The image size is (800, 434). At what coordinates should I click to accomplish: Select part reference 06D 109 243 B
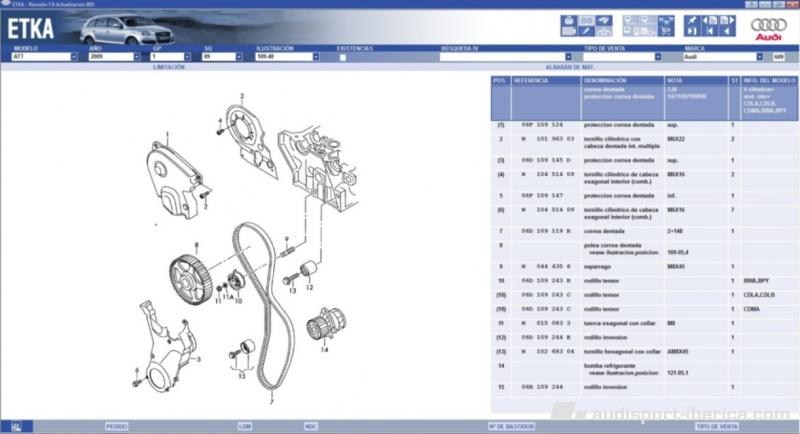pyautogui.click(x=546, y=281)
